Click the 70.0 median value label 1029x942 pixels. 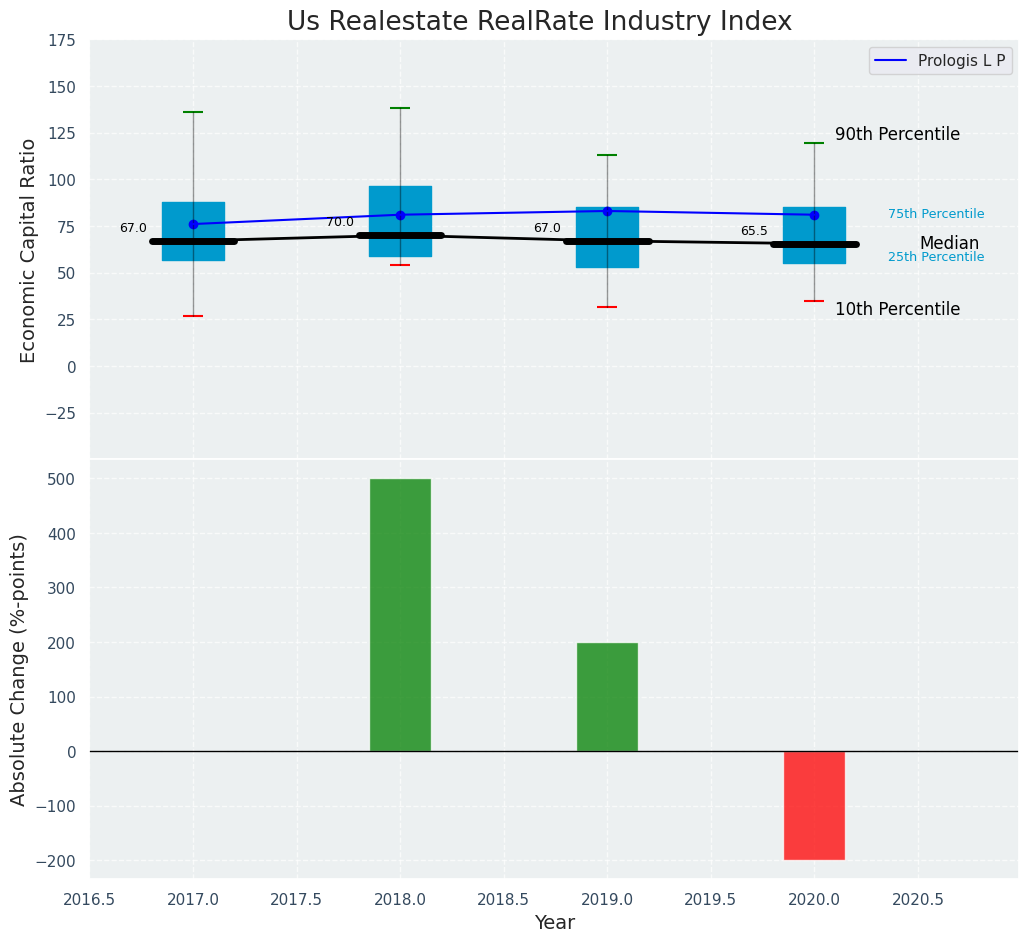click(x=340, y=222)
